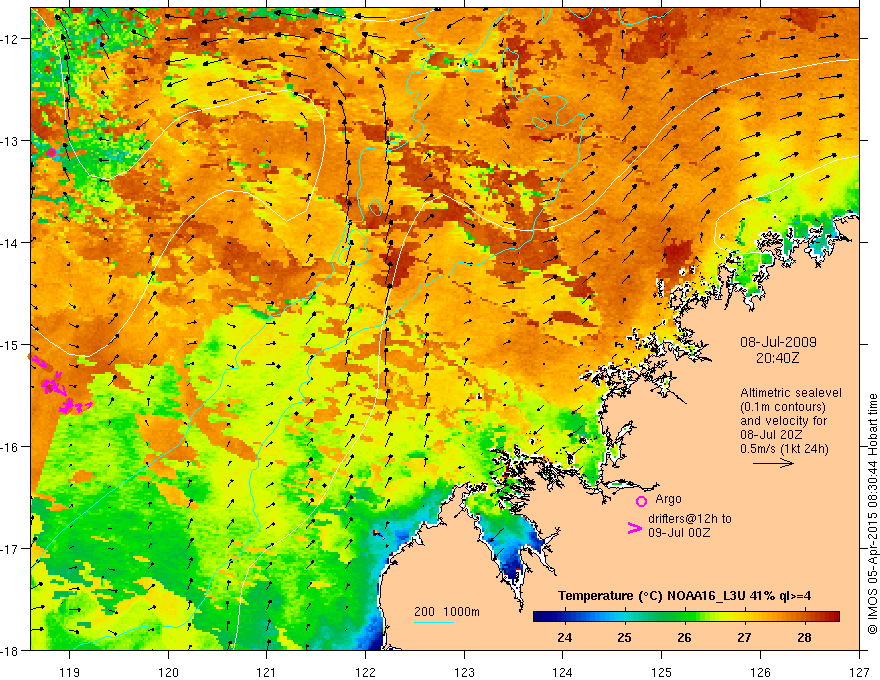Click latitude axis label -17

click(x=10, y=548)
